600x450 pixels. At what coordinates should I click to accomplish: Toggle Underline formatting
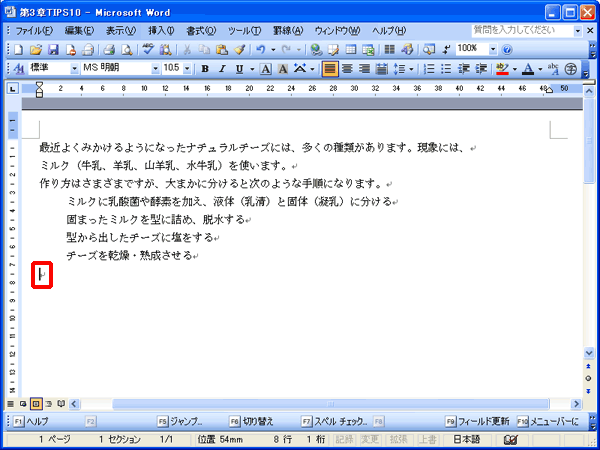point(240,69)
